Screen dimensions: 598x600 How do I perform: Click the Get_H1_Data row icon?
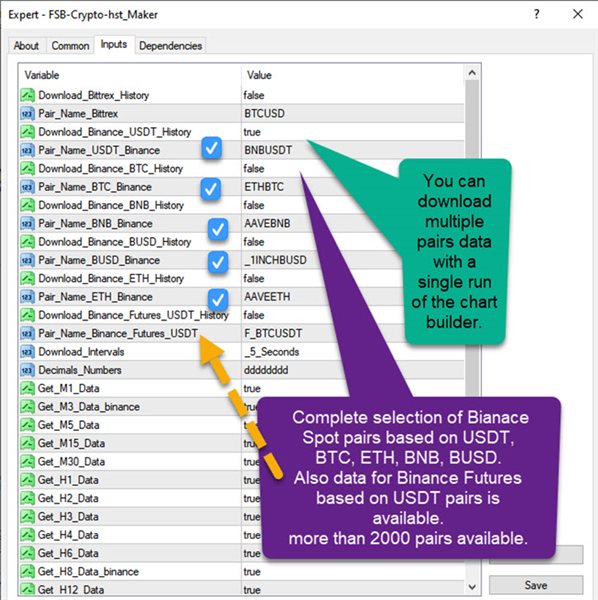[x=28, y=480]
